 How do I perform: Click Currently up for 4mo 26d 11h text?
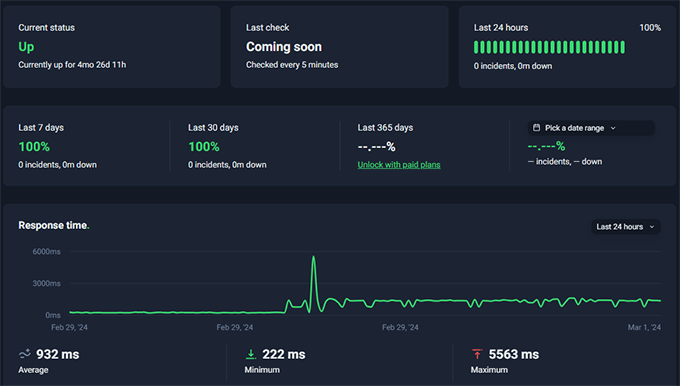(72, 65)
